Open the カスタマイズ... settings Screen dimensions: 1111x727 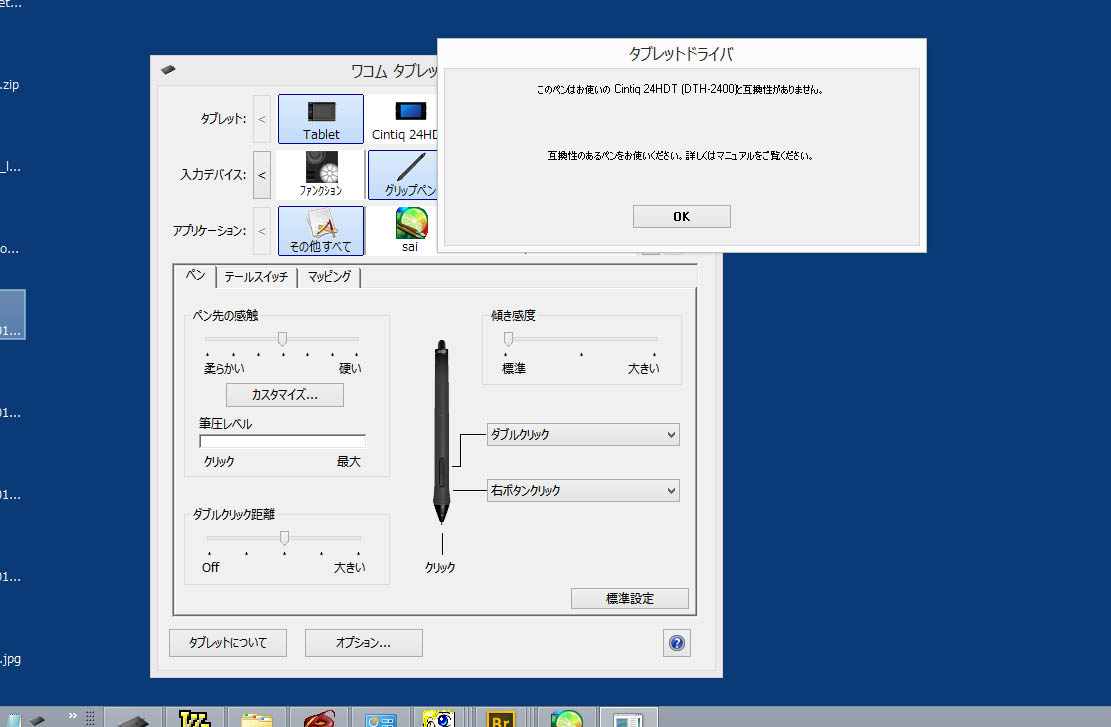pyautogui.click(x=285, y=395)
